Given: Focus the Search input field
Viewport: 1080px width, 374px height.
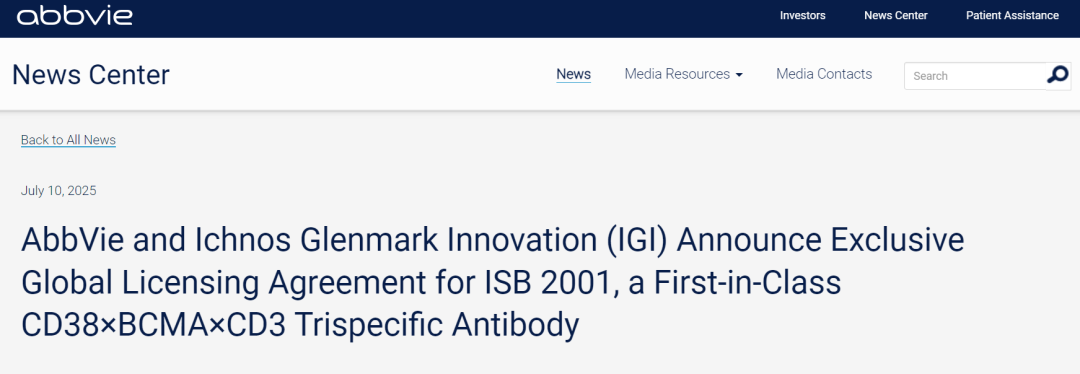Looking at the screenshot, I should coord(975,76).
